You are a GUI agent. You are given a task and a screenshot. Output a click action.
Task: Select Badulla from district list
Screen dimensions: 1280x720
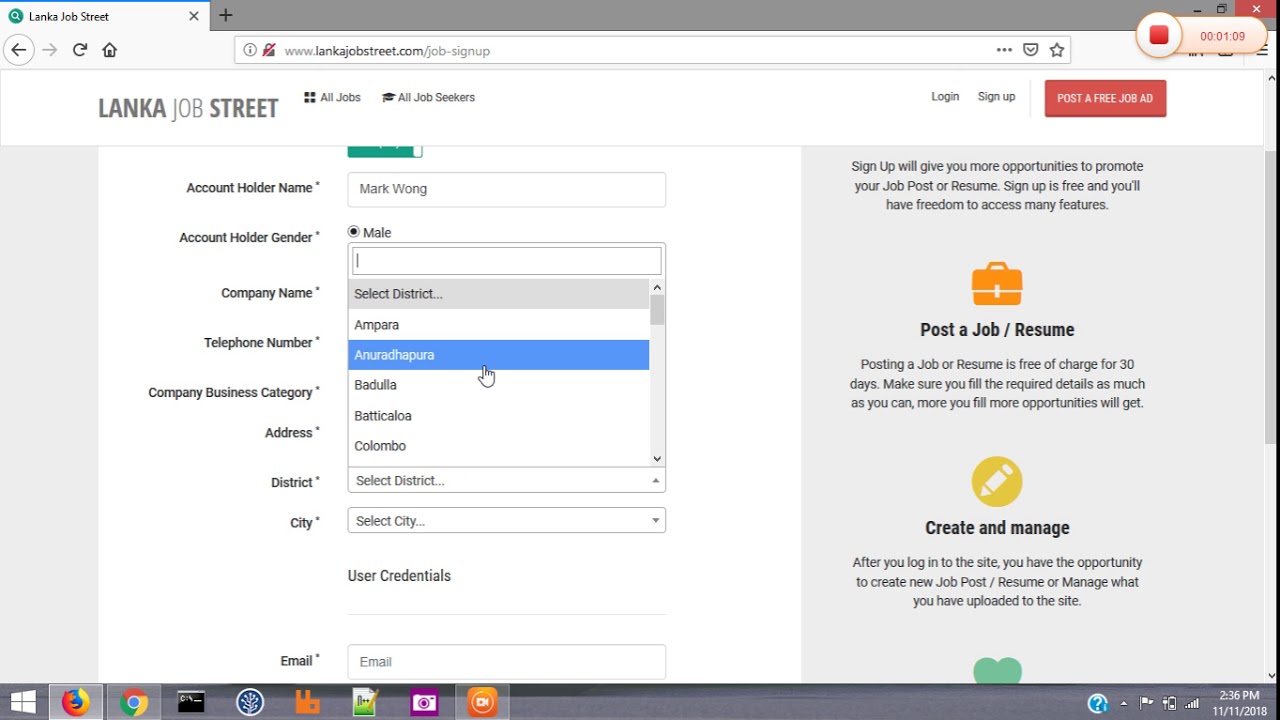[499, 385]
